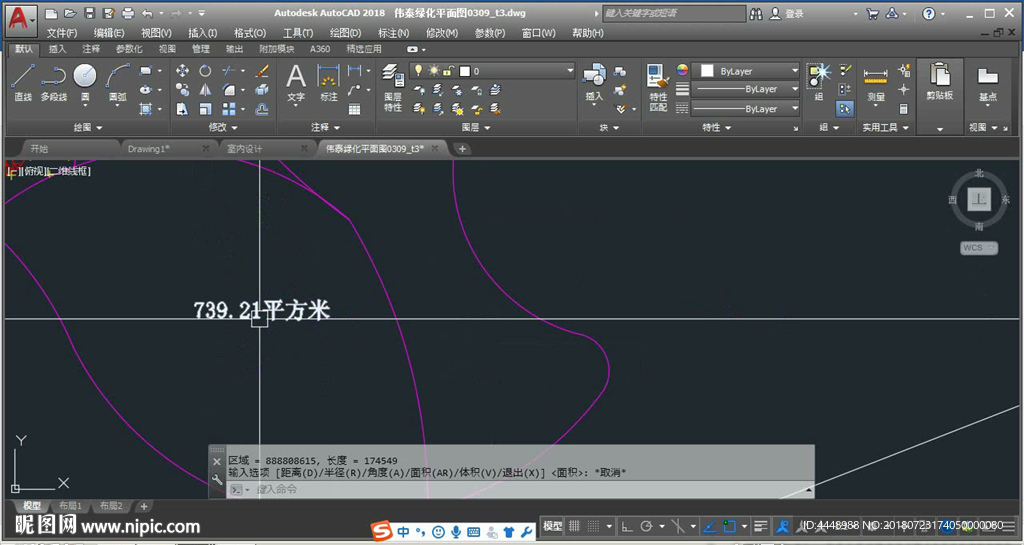Click 特性匹配 (Match Properties) icon
1024x545 pixels.
tap(658, 88)
